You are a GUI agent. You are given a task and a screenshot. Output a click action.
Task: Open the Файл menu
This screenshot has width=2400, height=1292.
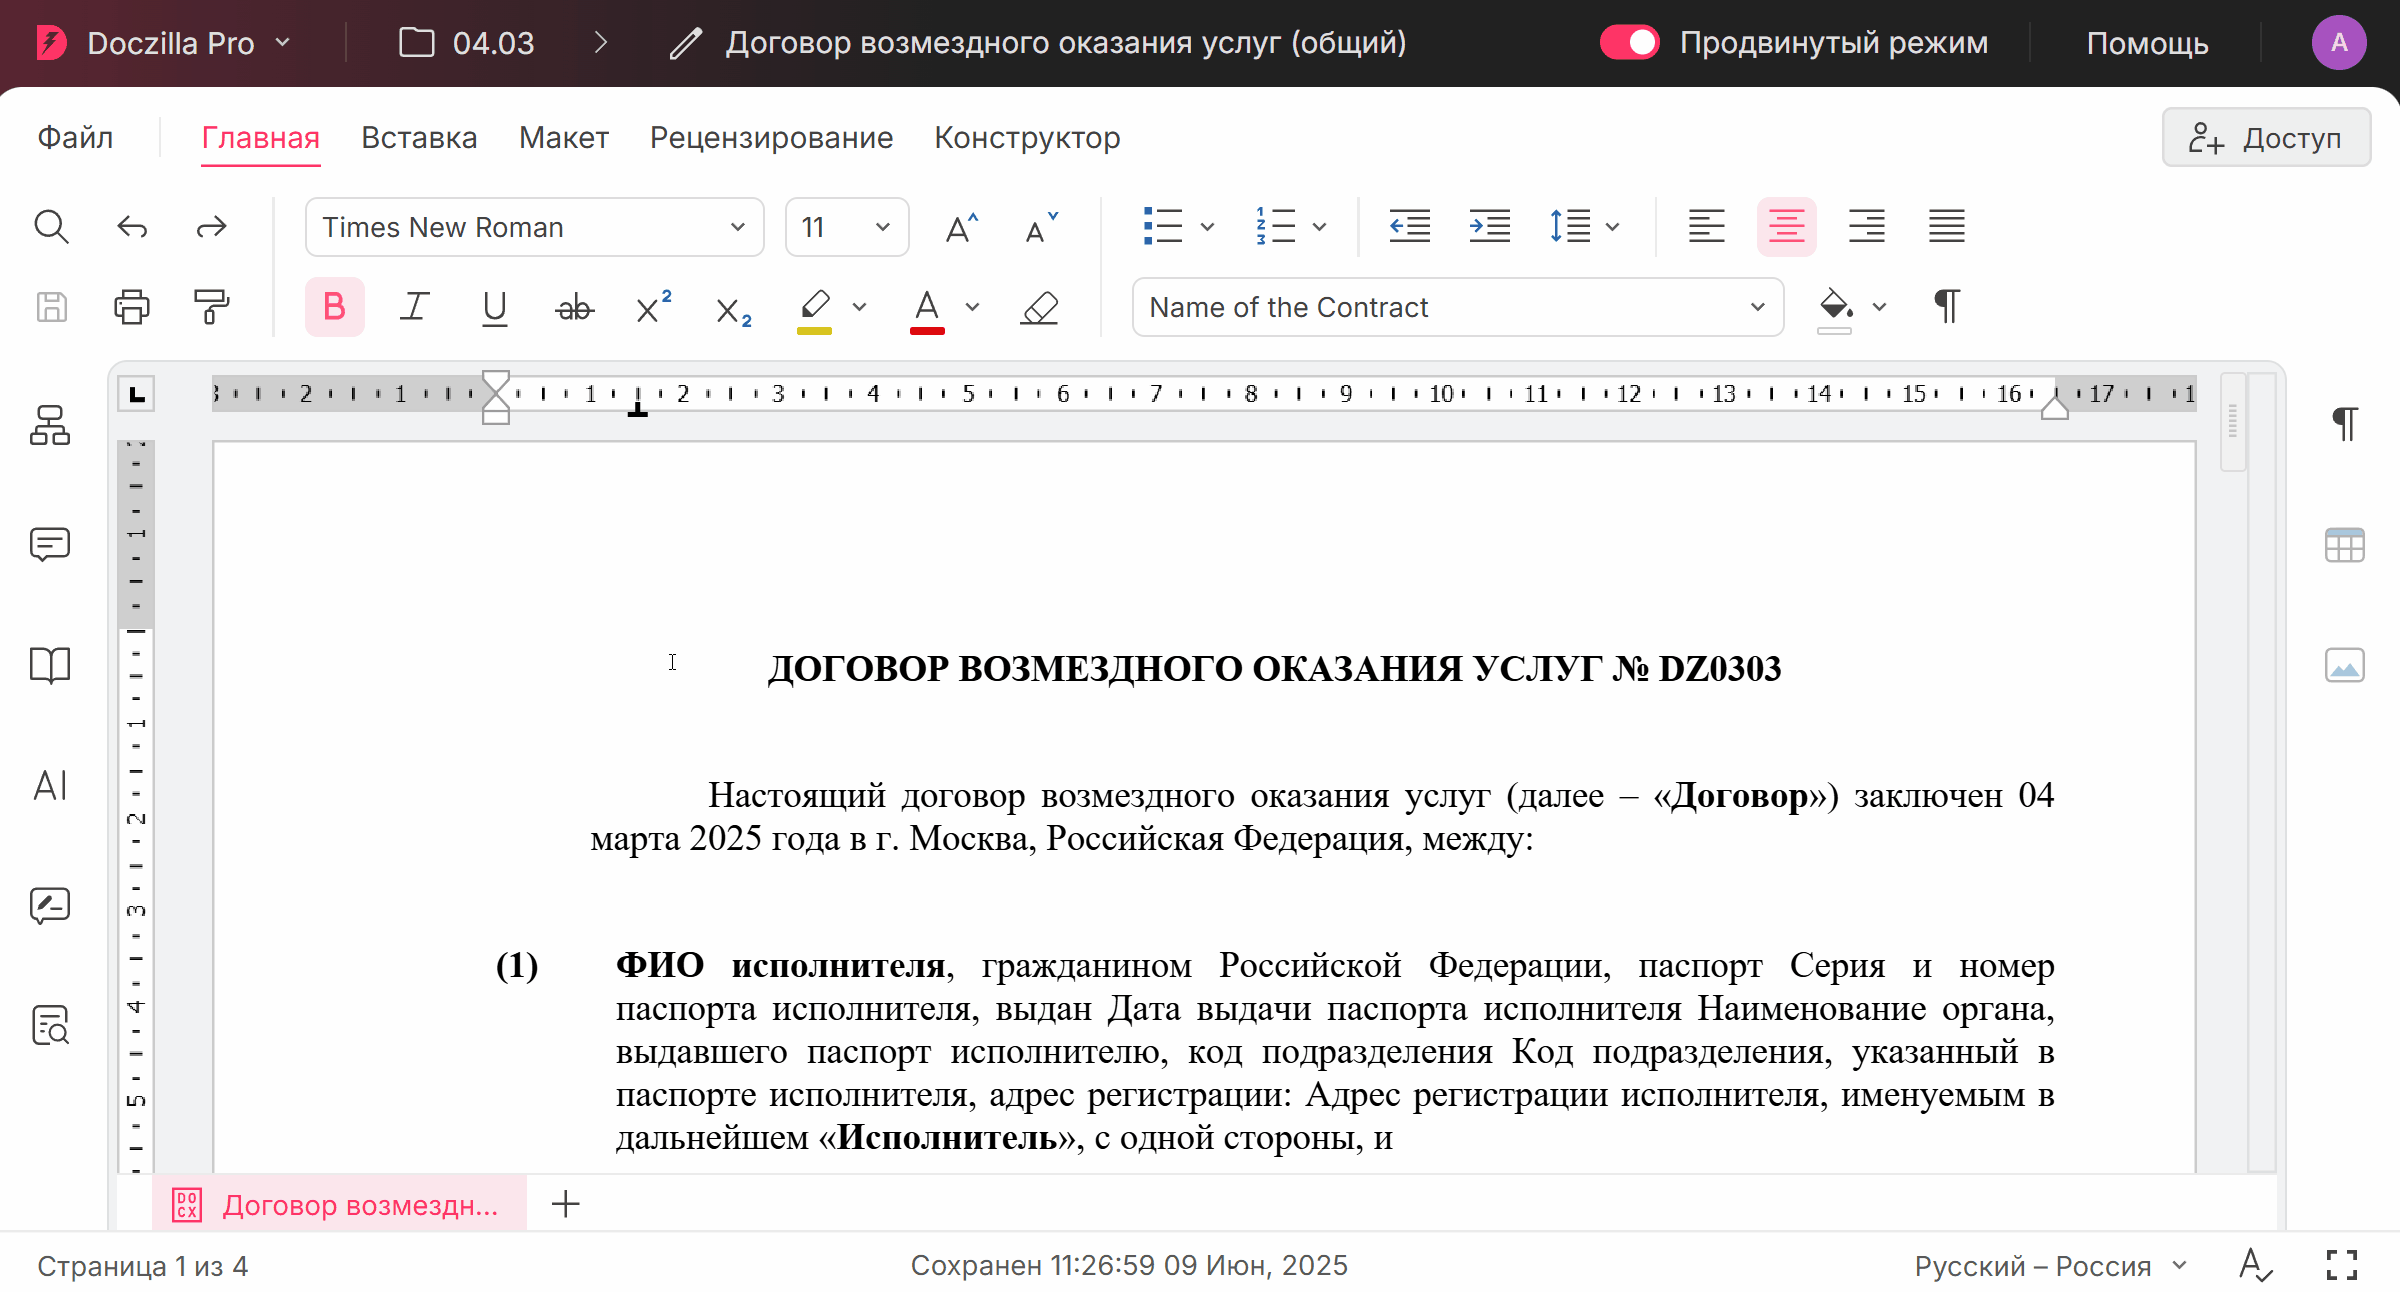coord(75,138)
